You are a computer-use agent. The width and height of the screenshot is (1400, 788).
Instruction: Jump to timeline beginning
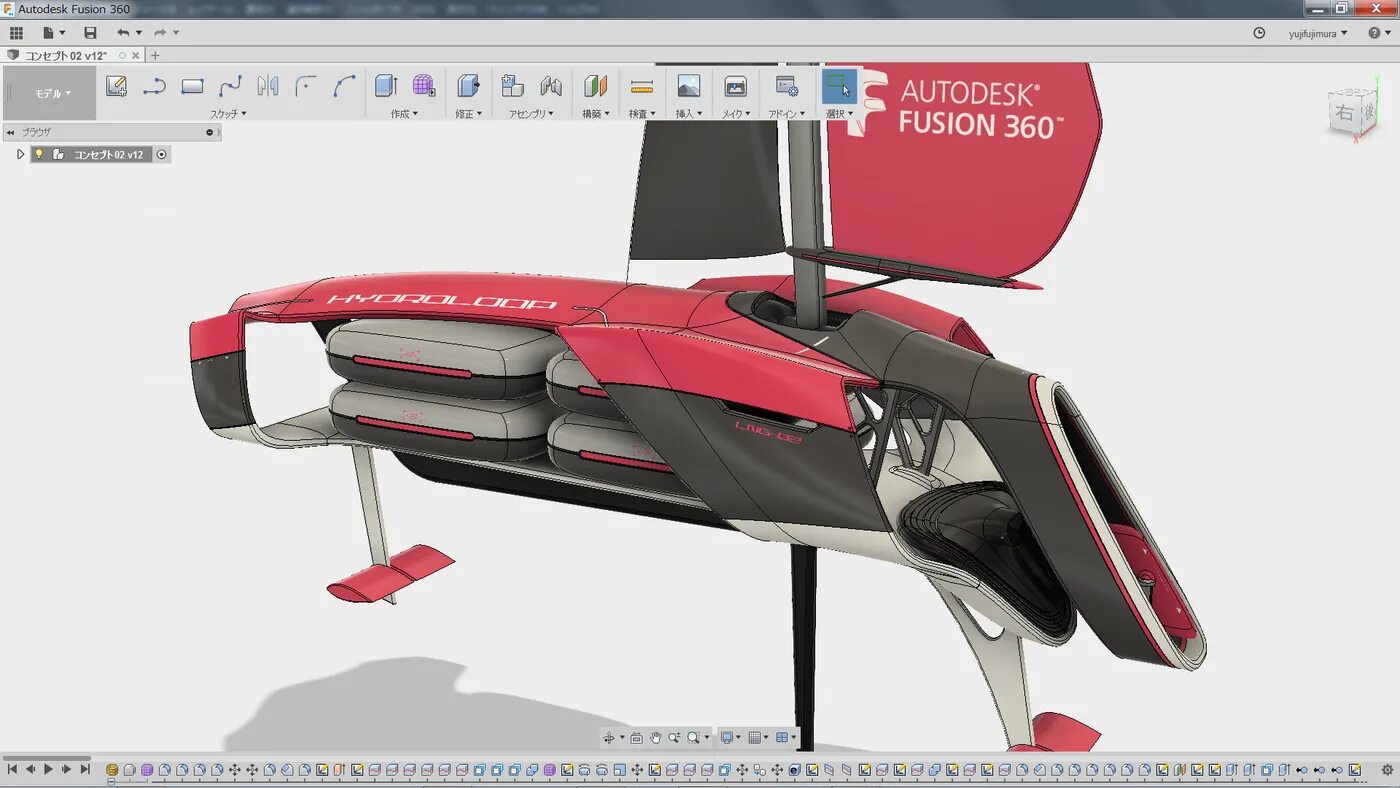tap(12, 769)
